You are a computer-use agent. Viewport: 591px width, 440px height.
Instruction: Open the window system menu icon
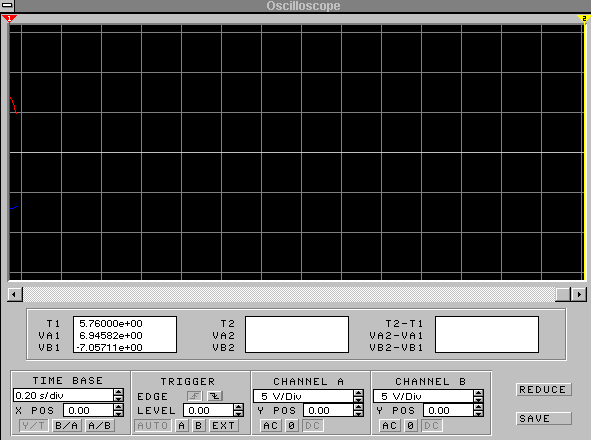pos(7,6)
